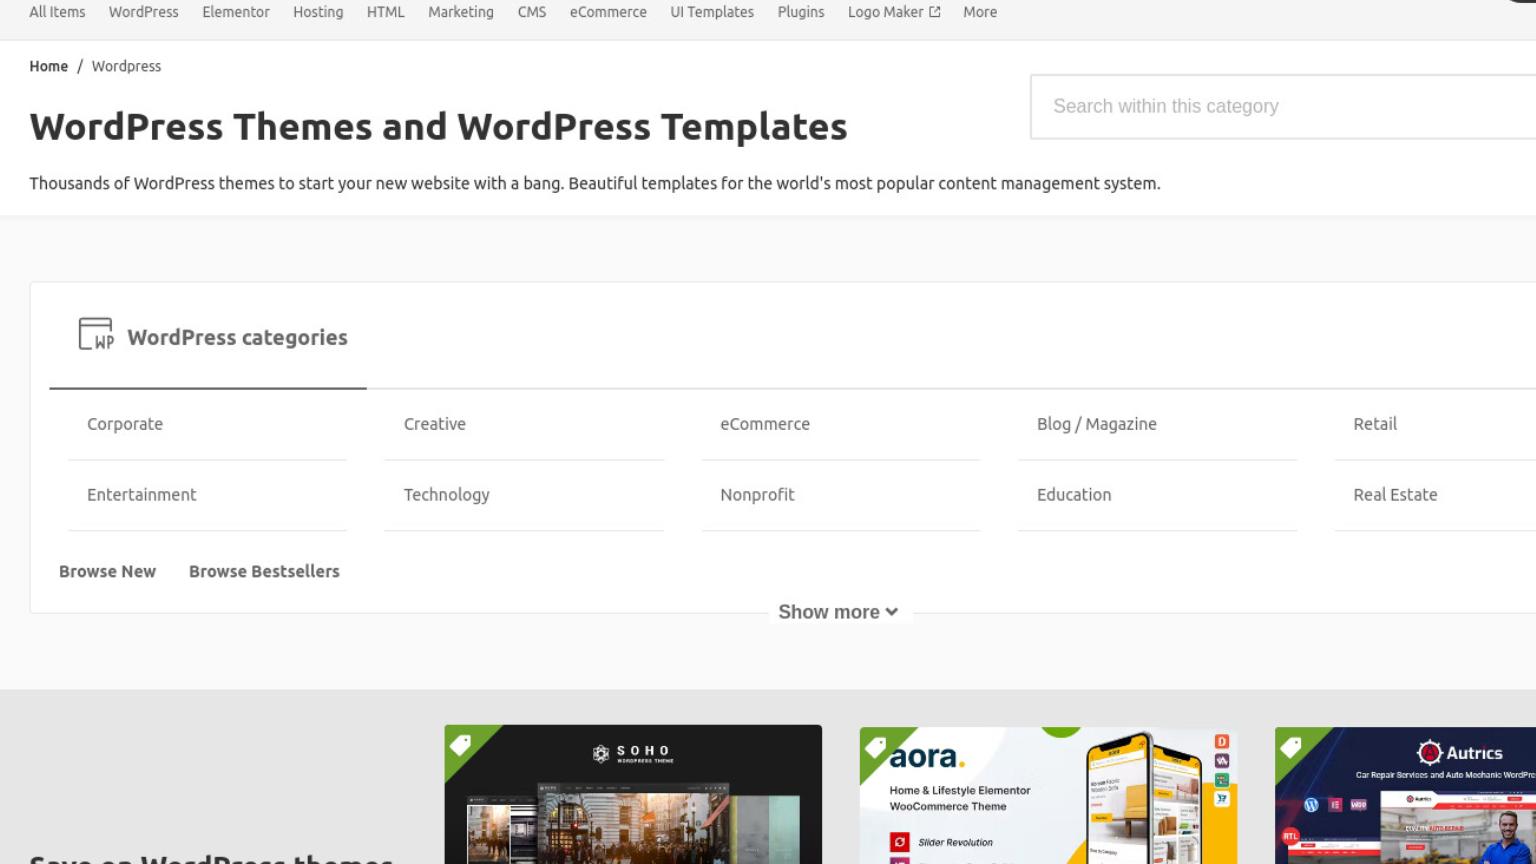This screenshot has height=864, width=1536.
Task: Click the external-link icon beside Logo Maker
Action: (935, 12)
